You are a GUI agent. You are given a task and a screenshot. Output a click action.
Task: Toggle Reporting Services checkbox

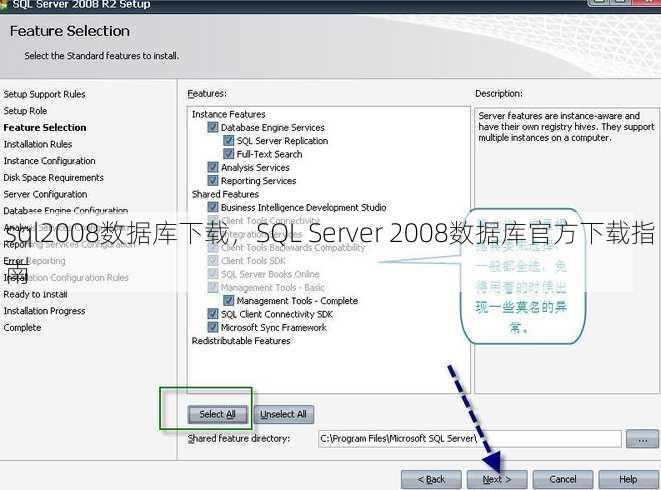[213, 180]
